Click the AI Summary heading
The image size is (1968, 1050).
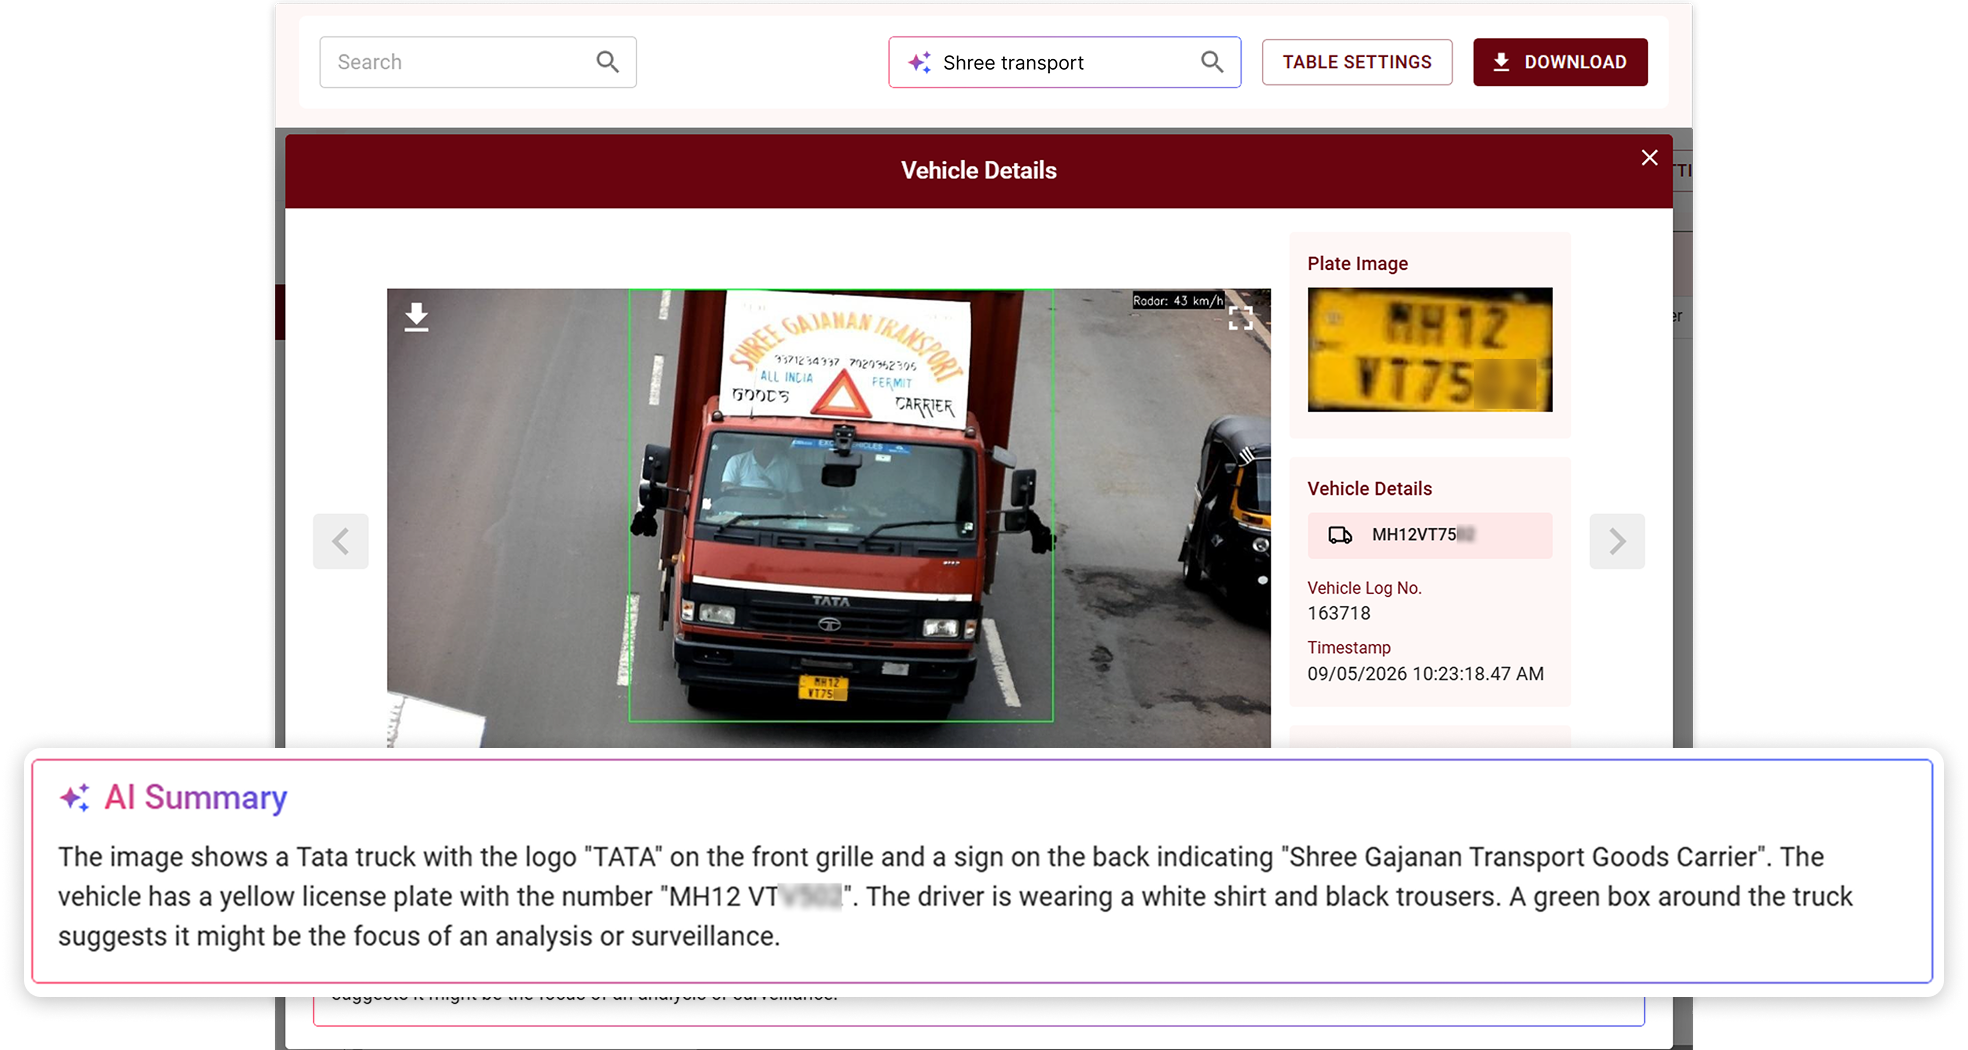click(196, 797)
